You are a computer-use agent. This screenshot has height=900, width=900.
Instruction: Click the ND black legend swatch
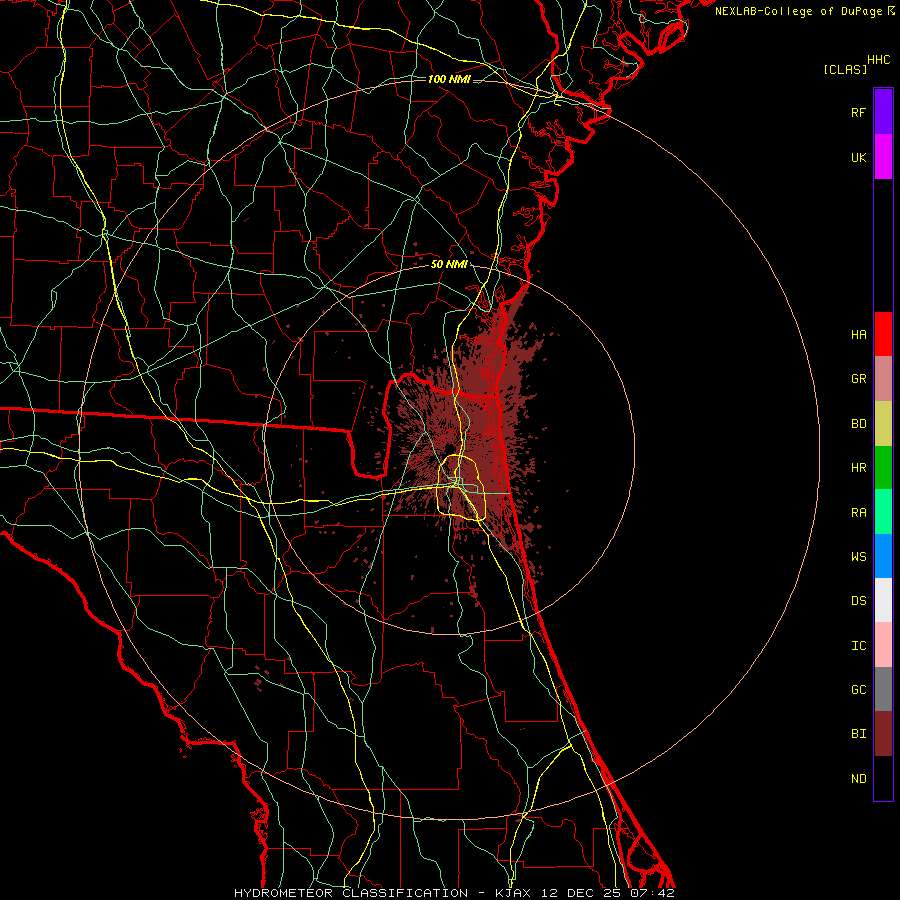click(883, 778)
